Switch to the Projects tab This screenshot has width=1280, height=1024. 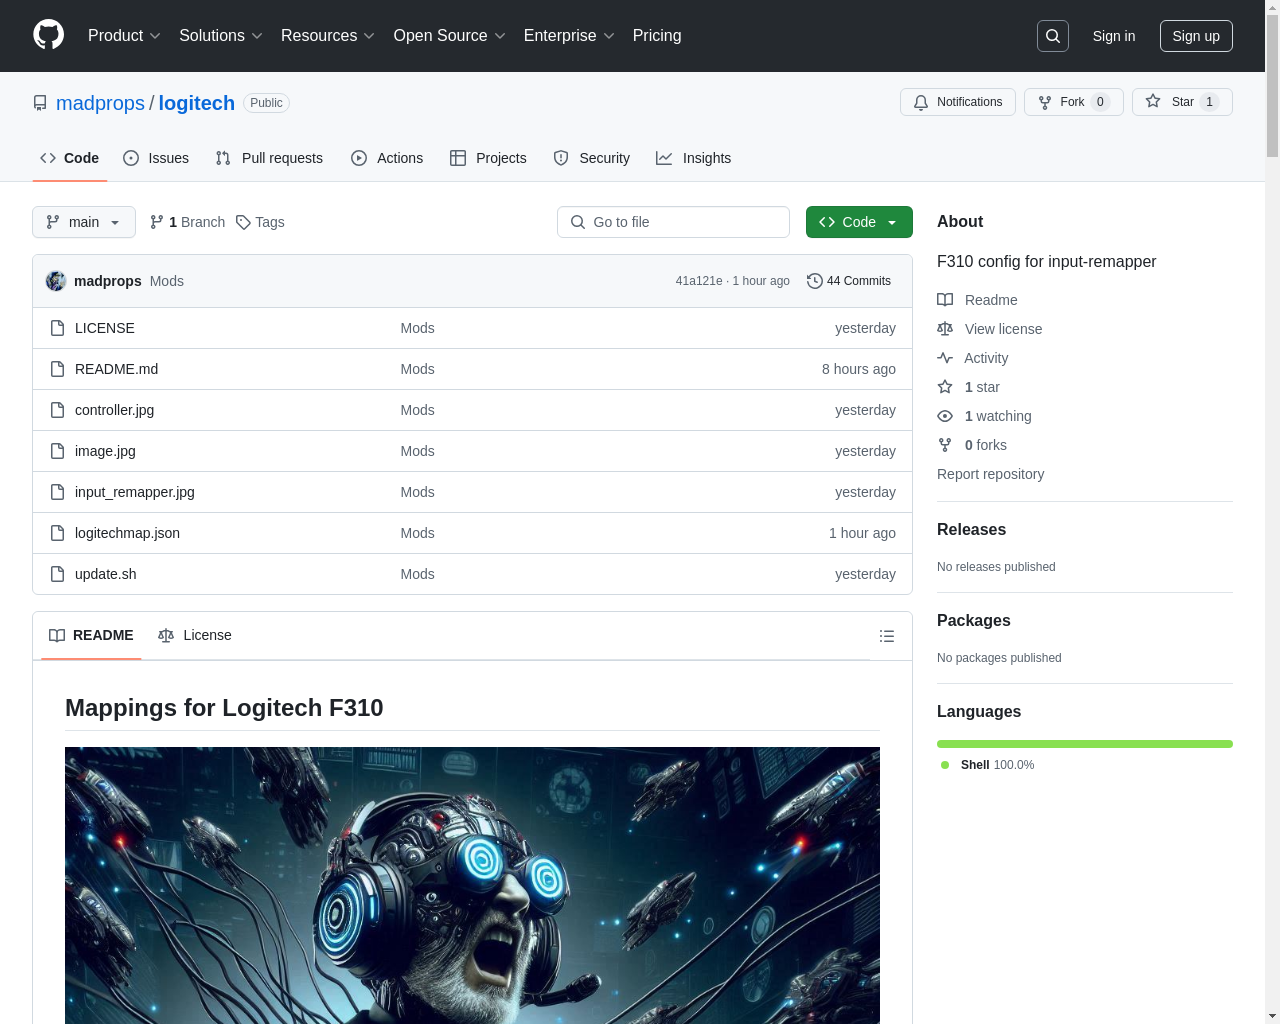pyautogui.click(x=488, y=158)
